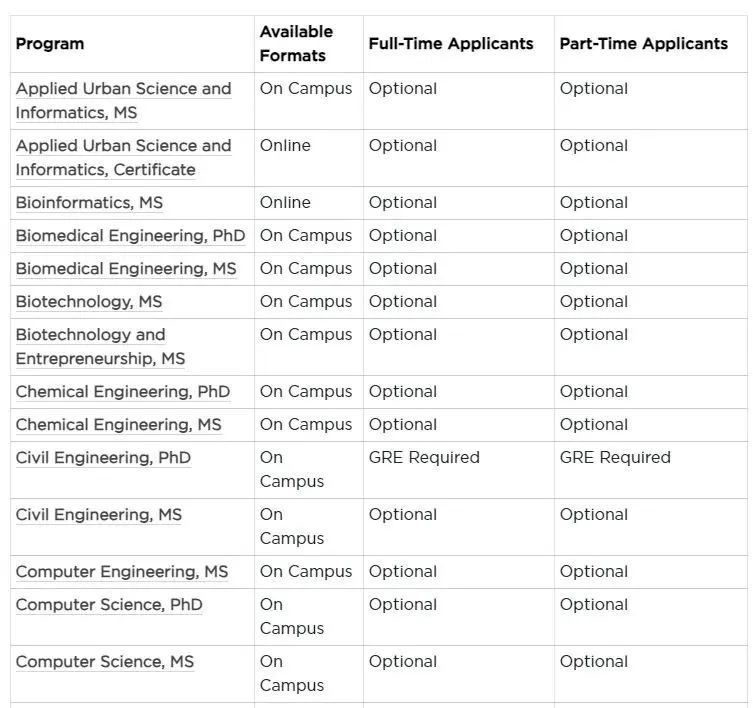Open the Civil Engineering, MS link
This screenshot has width=753, height=708.
tap(99, 515)
